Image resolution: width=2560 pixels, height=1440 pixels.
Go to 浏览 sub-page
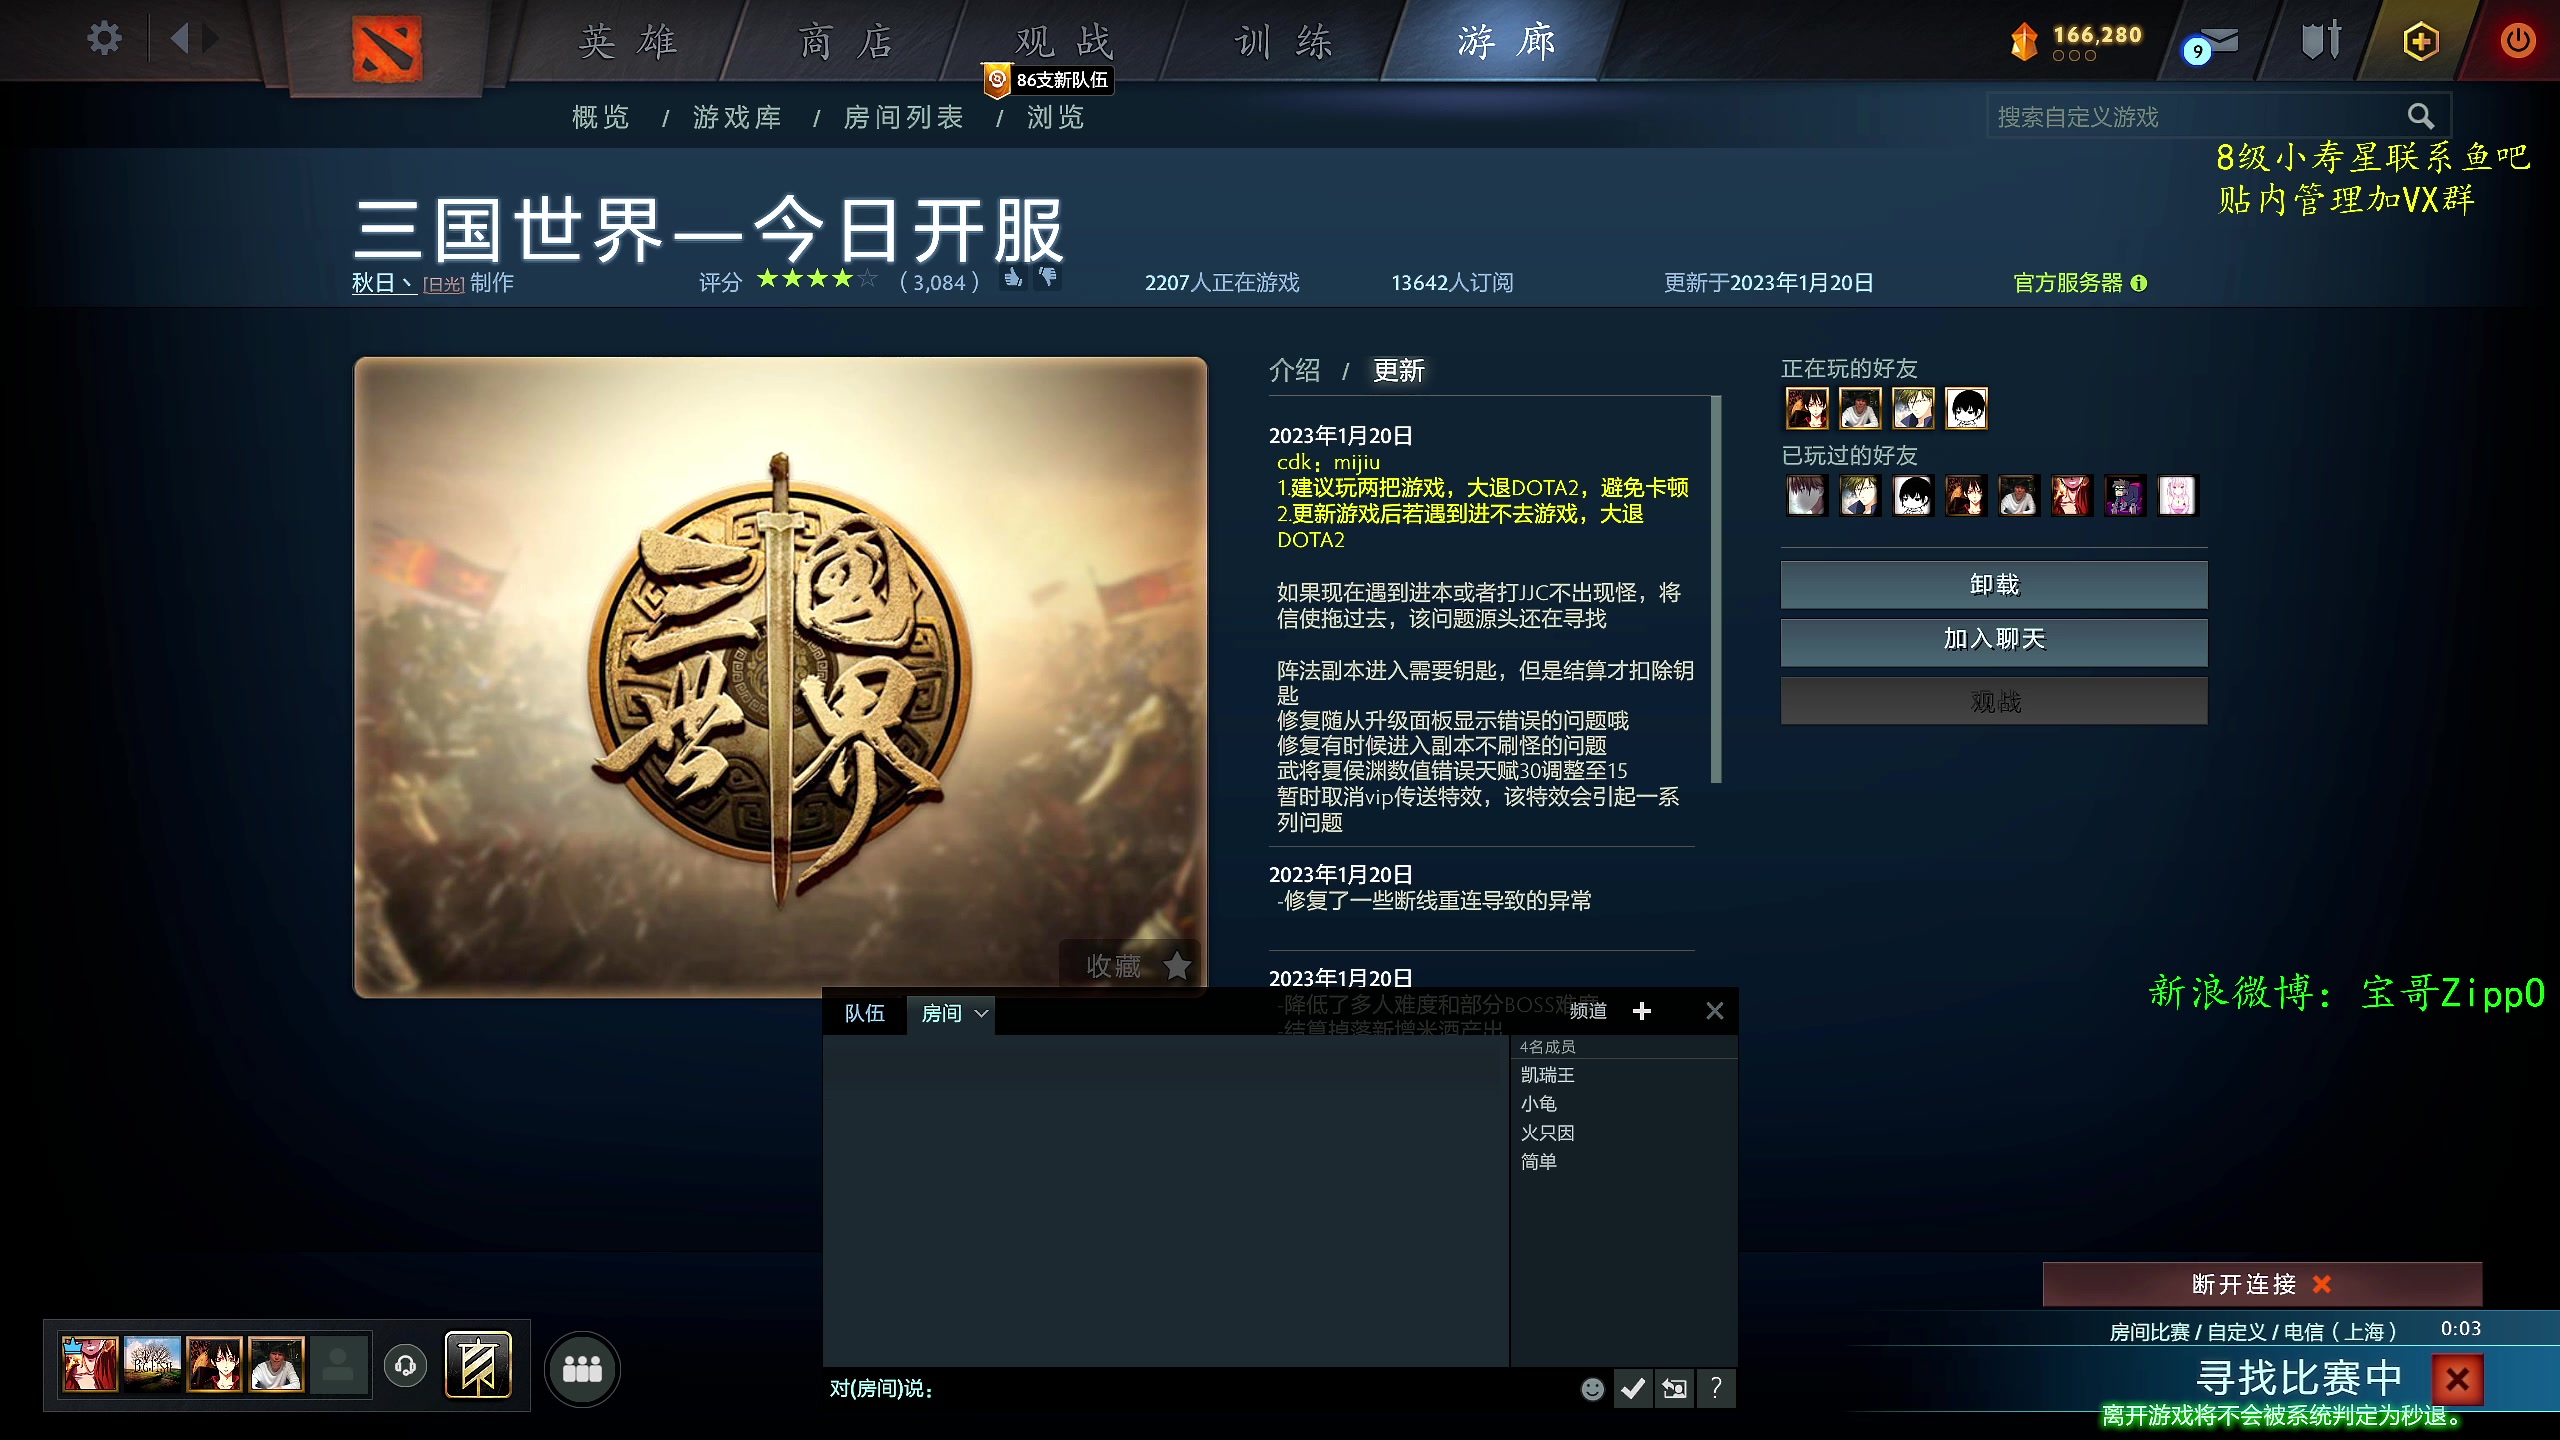(1056, 118)
